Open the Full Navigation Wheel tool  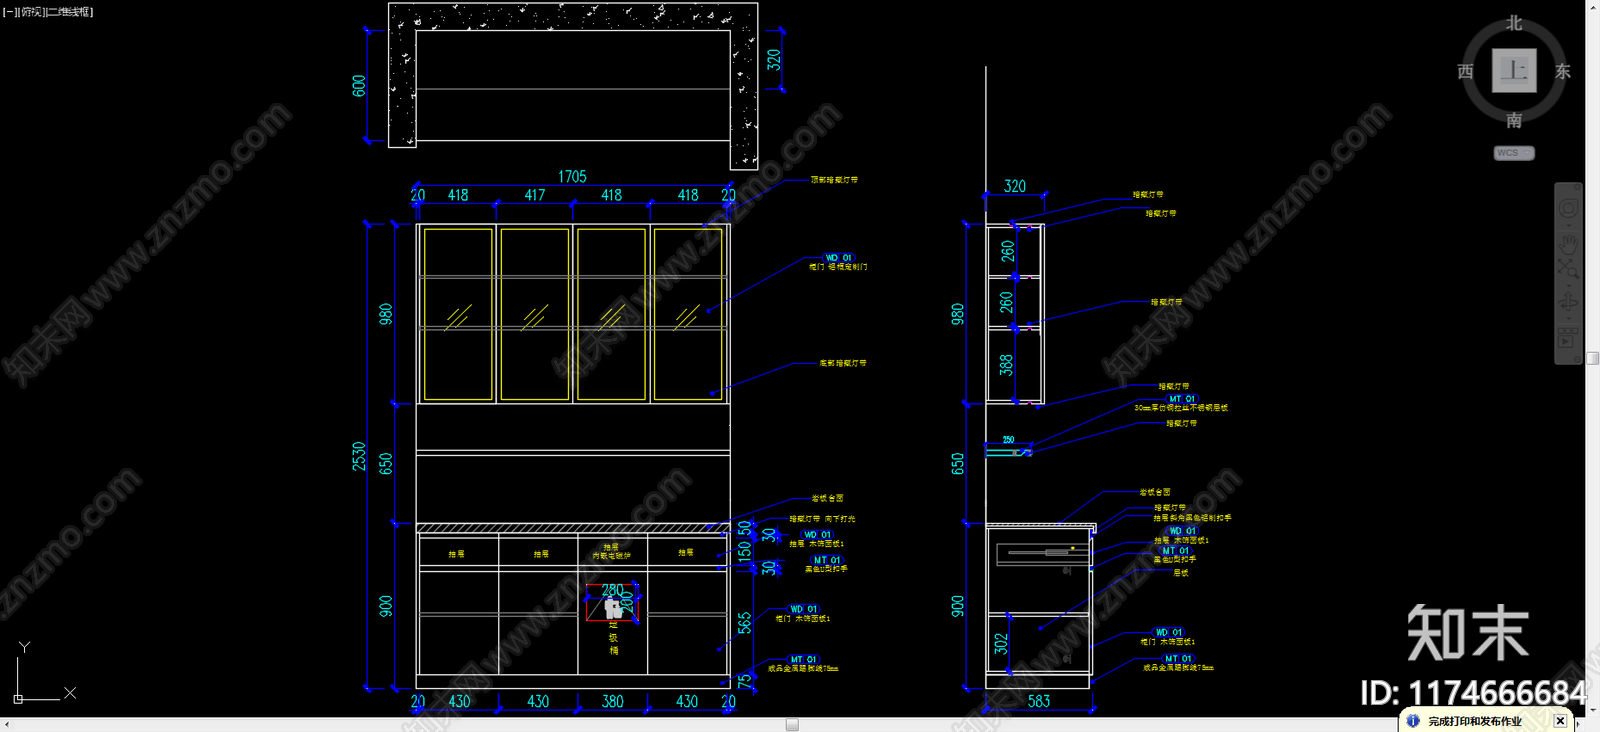(x=1568, y=208)
